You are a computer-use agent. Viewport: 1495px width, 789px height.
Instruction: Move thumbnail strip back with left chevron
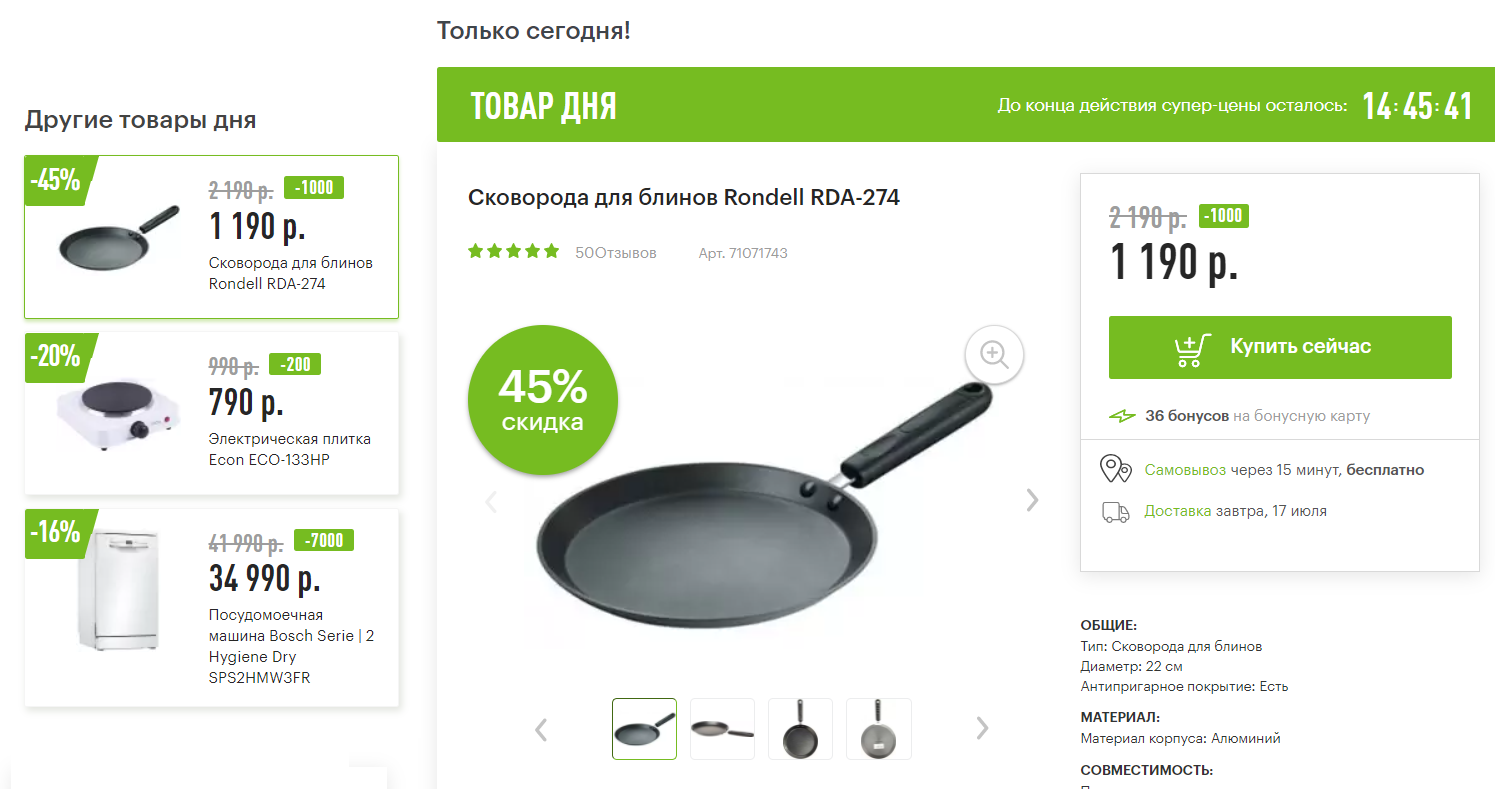tap(541, 729)
